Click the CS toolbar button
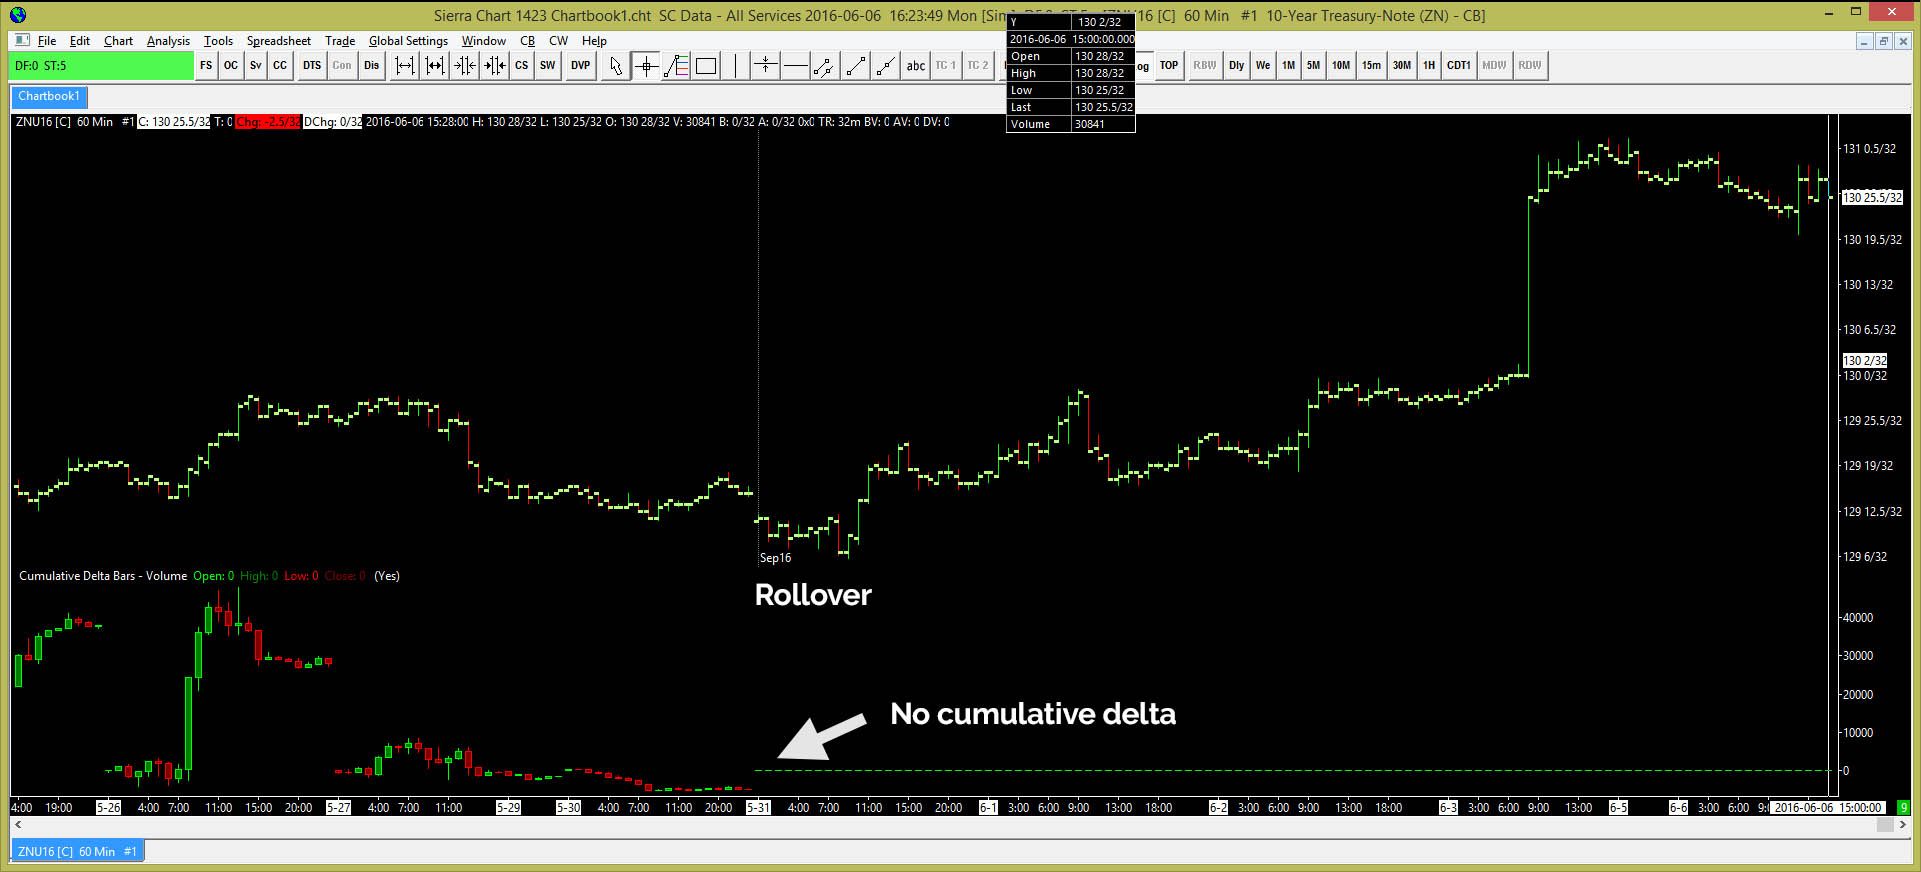Screen dimensions: 1921x872 click(521, 66)
